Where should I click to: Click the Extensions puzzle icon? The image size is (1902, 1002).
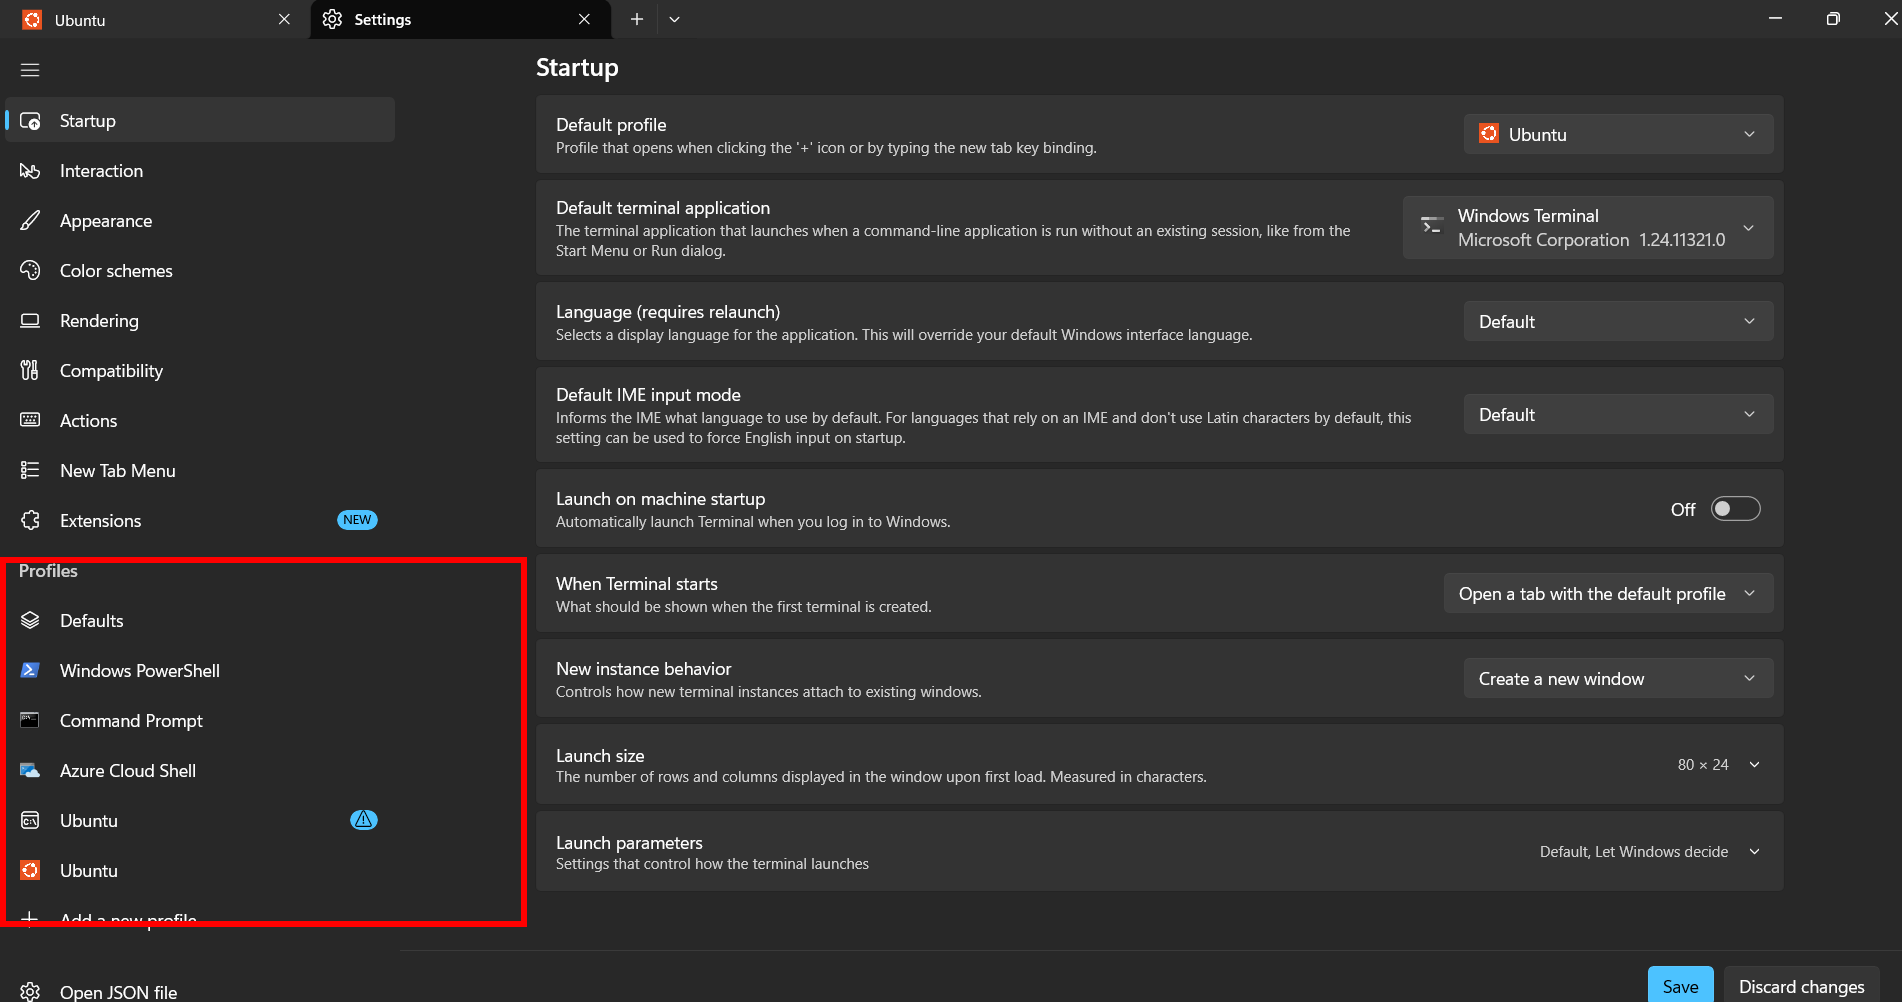30,521
